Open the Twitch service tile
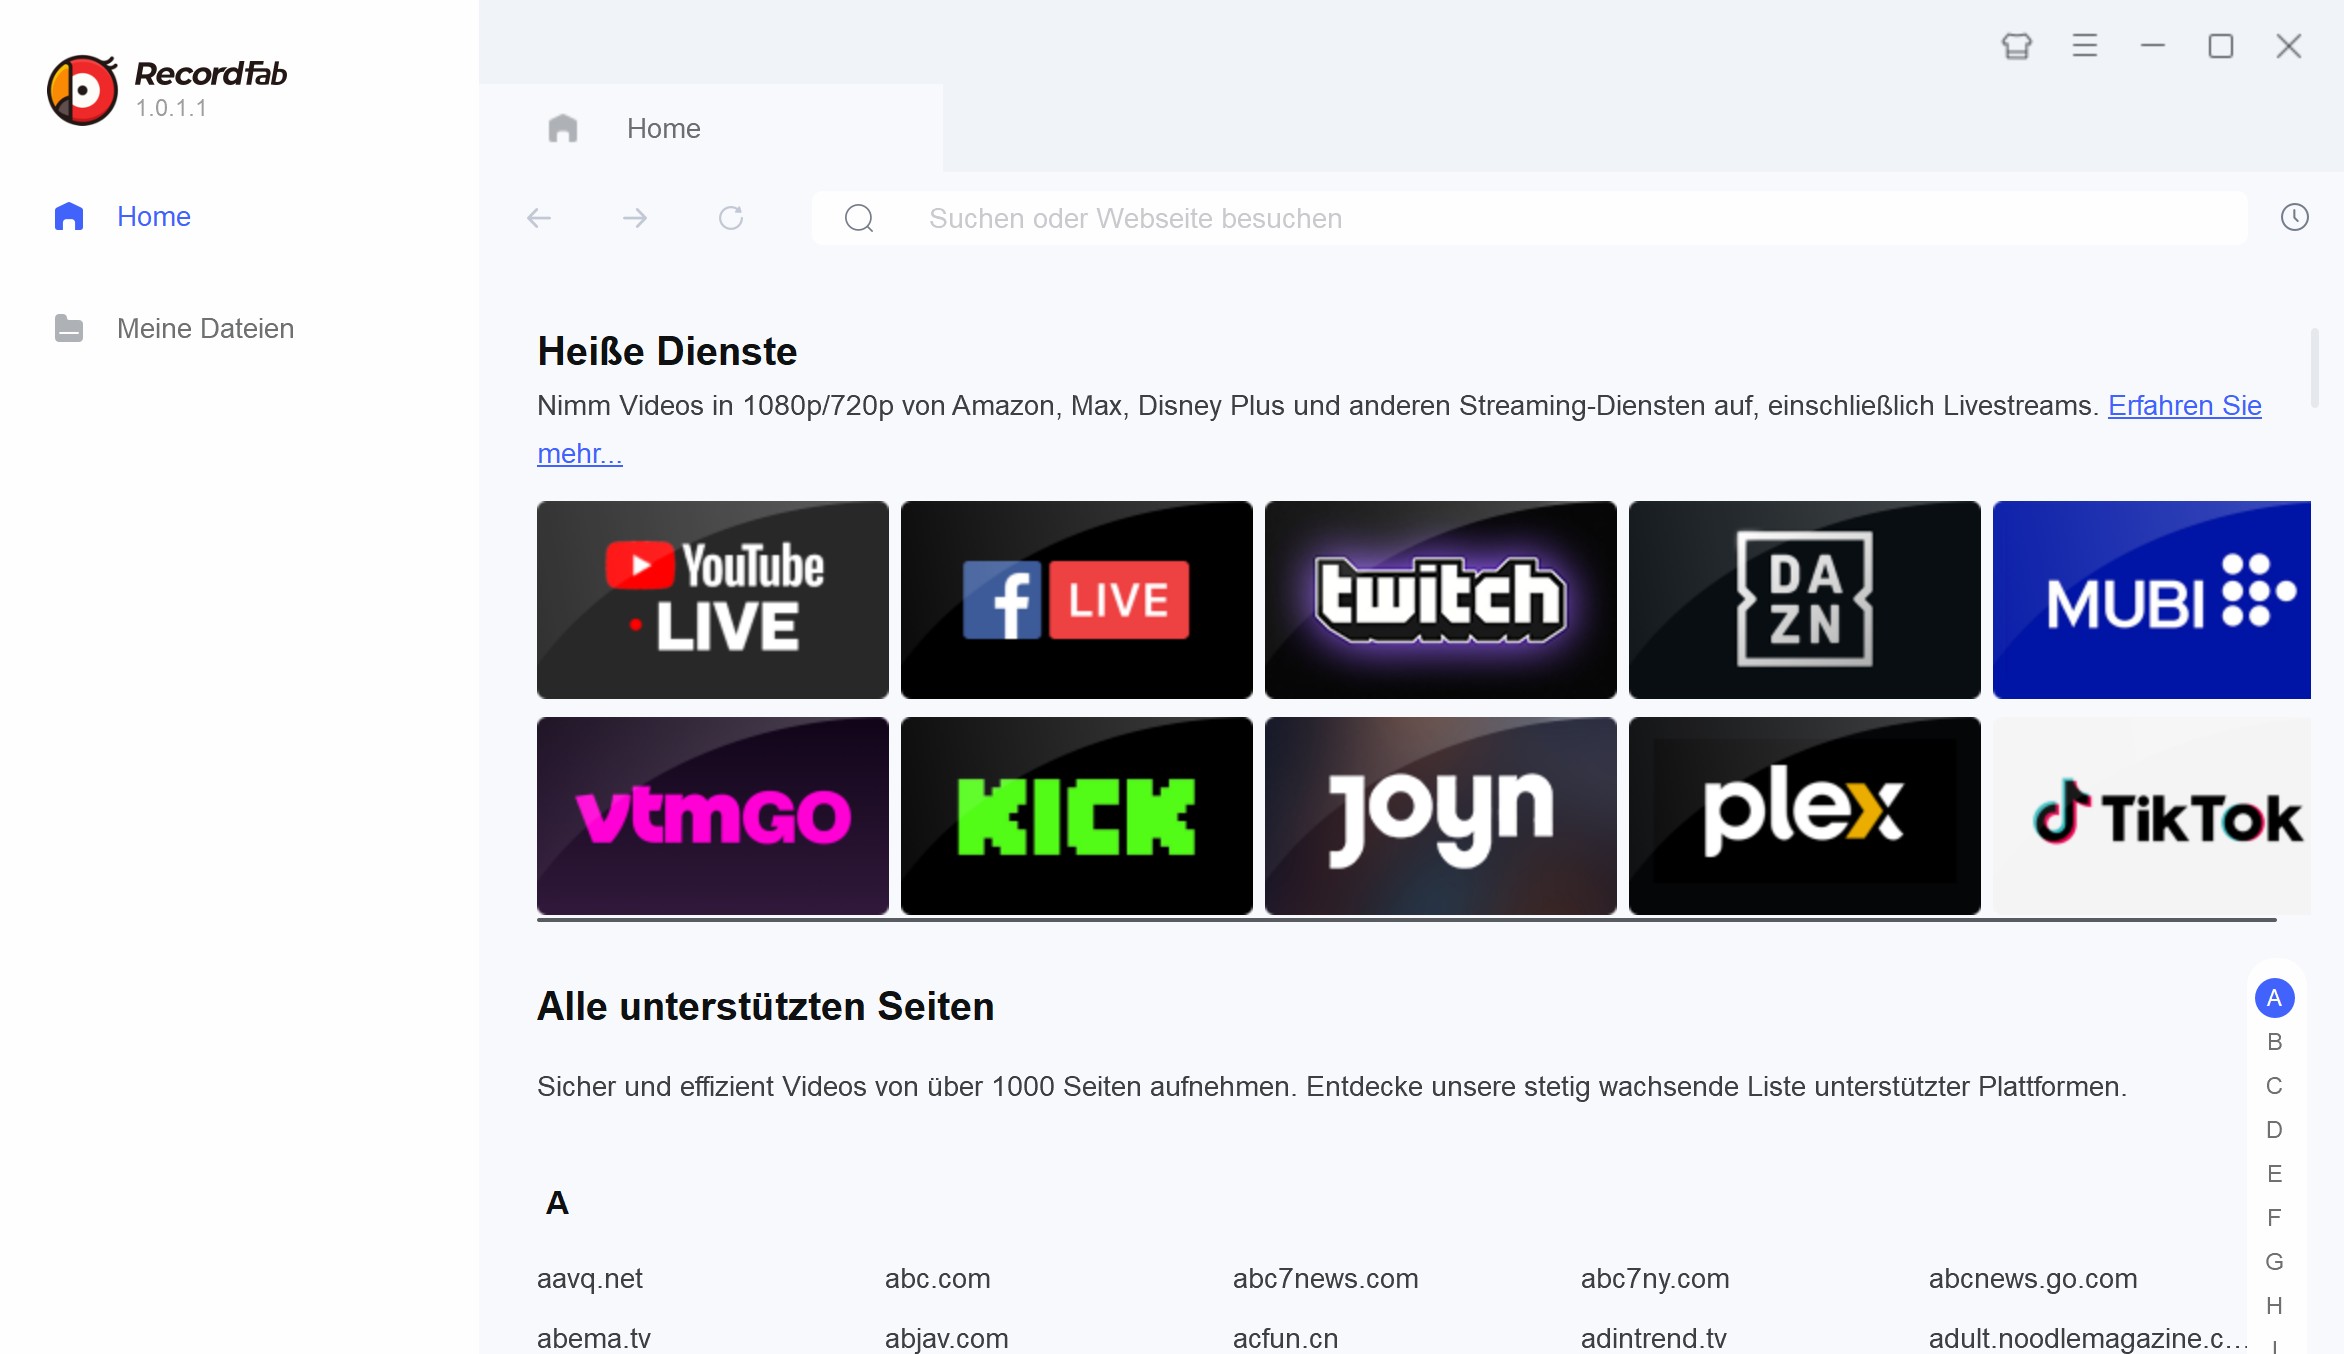Image resolution: width=2344 pixels, height=1354 pixels. click(1440, 599)
